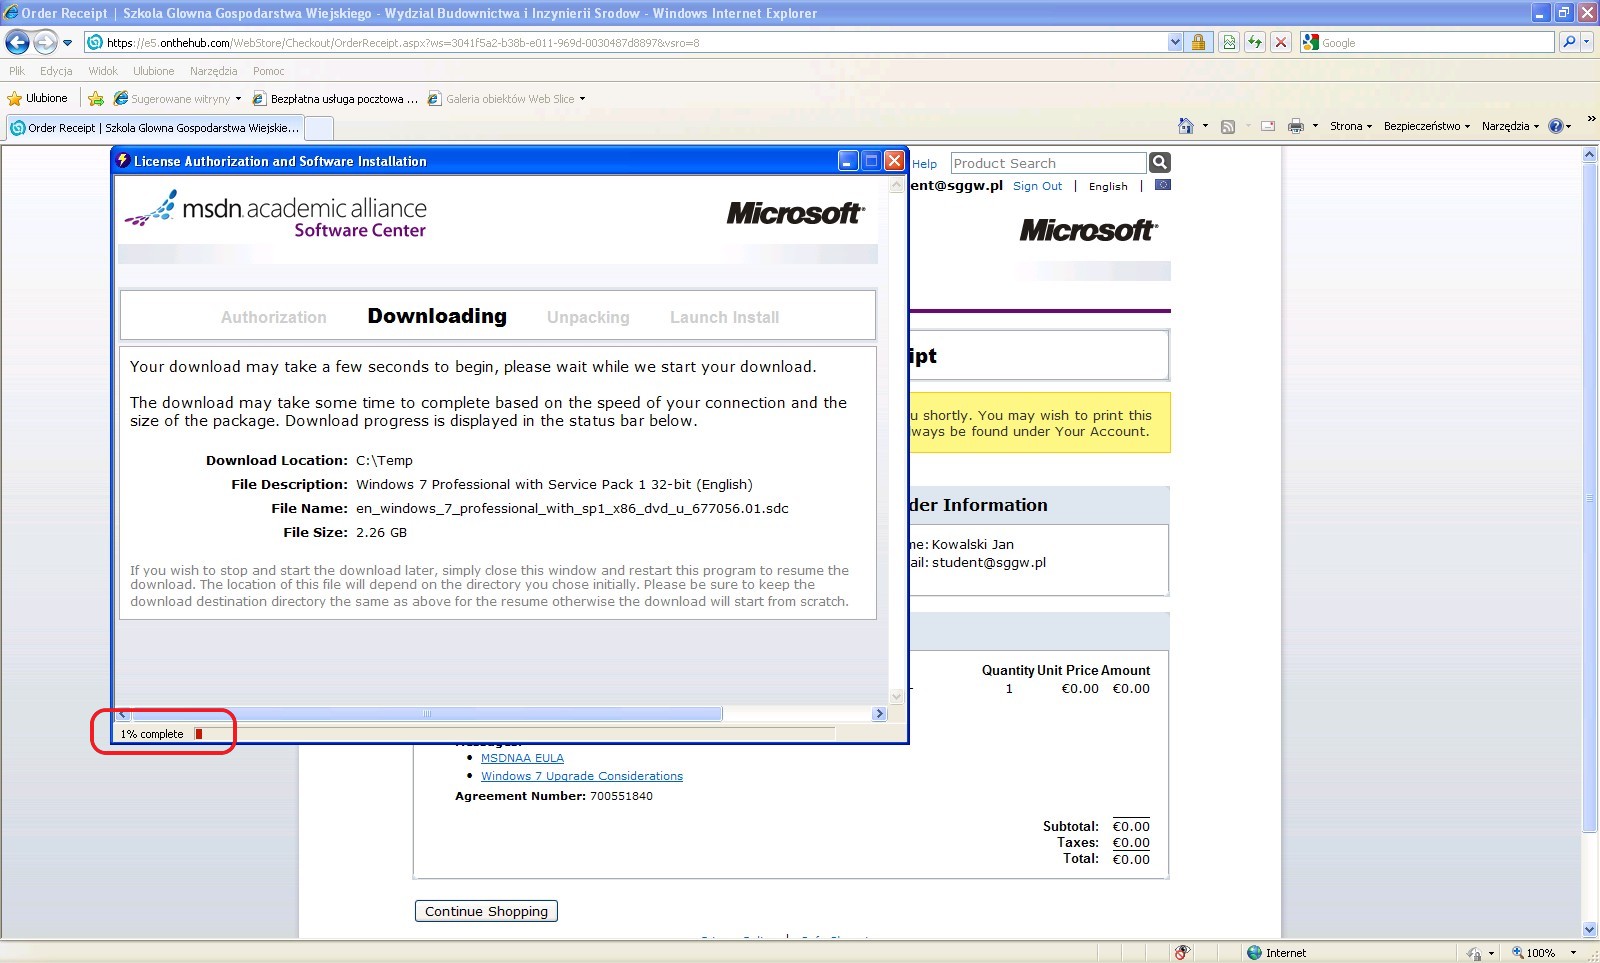Viewport: 1600px width, 963px height.
Task: Go back with the browser Back arrow
Action: (17, 42)
